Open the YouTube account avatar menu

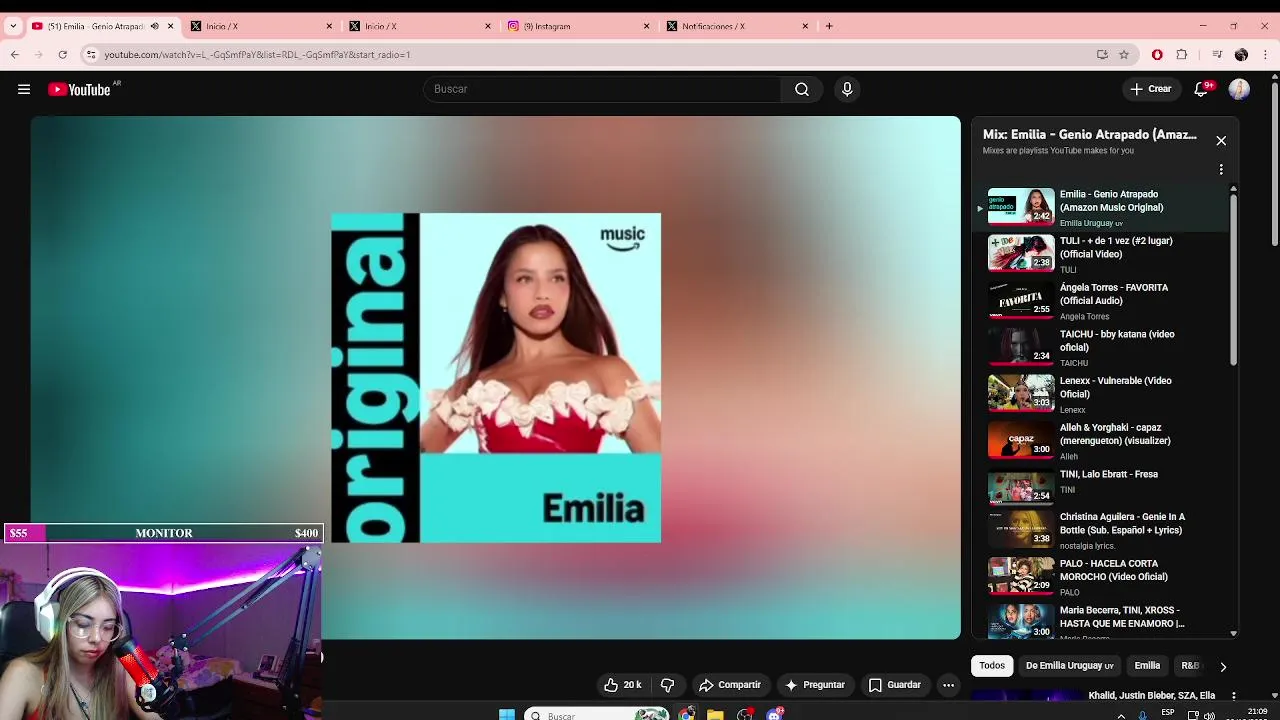[1239, 89]
